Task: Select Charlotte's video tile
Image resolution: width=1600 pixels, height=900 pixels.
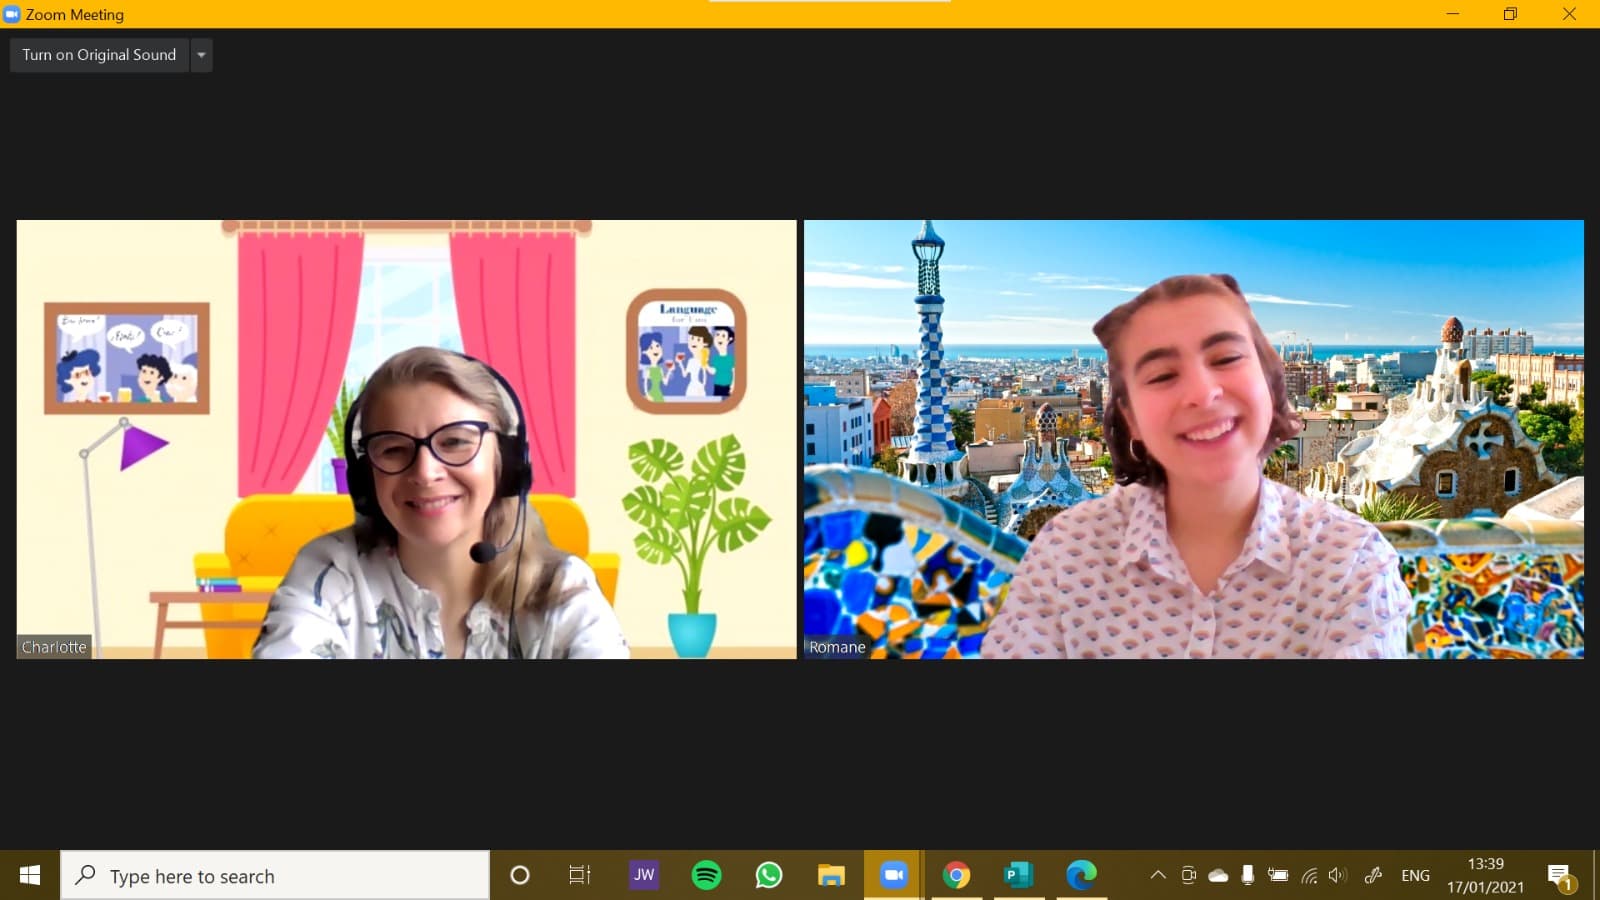Action: (406, 439)
